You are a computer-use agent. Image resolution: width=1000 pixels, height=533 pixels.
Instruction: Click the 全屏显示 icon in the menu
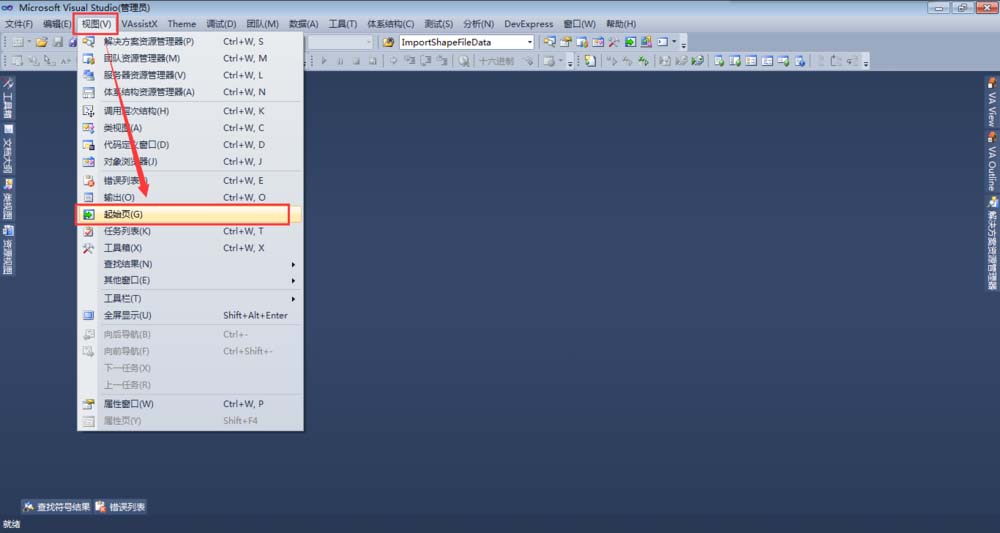pos(89,316)
